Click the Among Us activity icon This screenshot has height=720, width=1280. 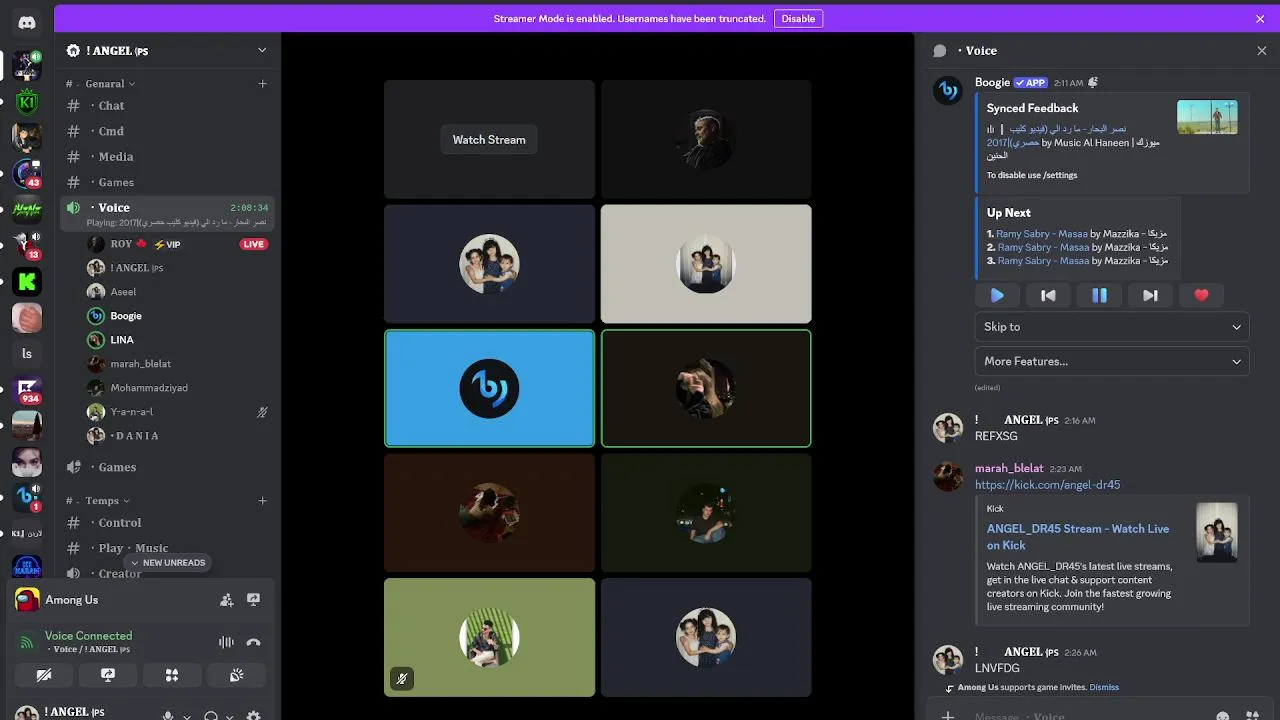(27, 600)
